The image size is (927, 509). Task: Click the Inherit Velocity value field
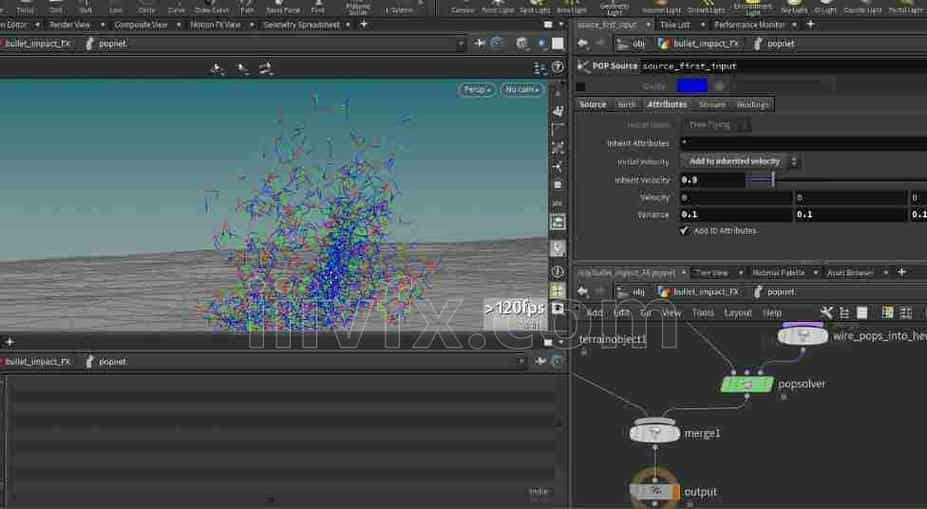[712, 180]
